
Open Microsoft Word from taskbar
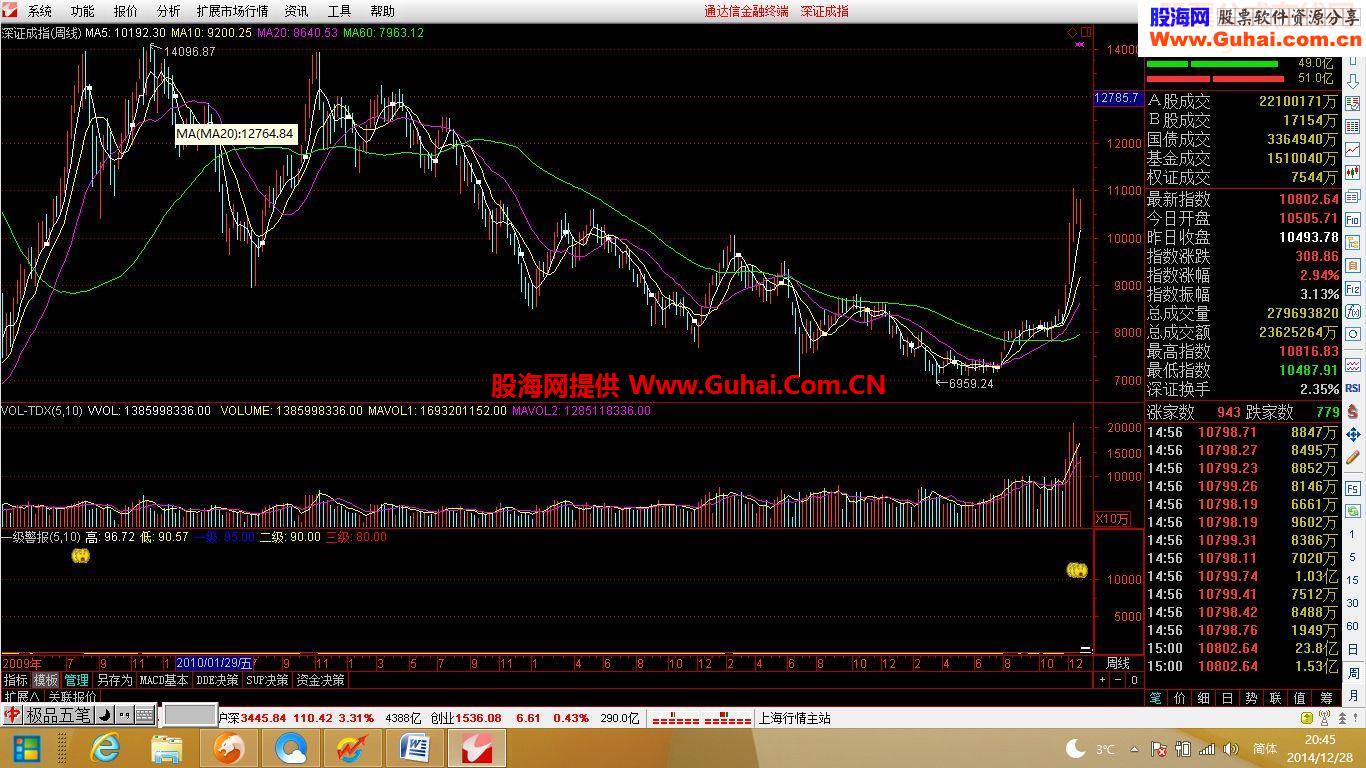click(414, 748)
